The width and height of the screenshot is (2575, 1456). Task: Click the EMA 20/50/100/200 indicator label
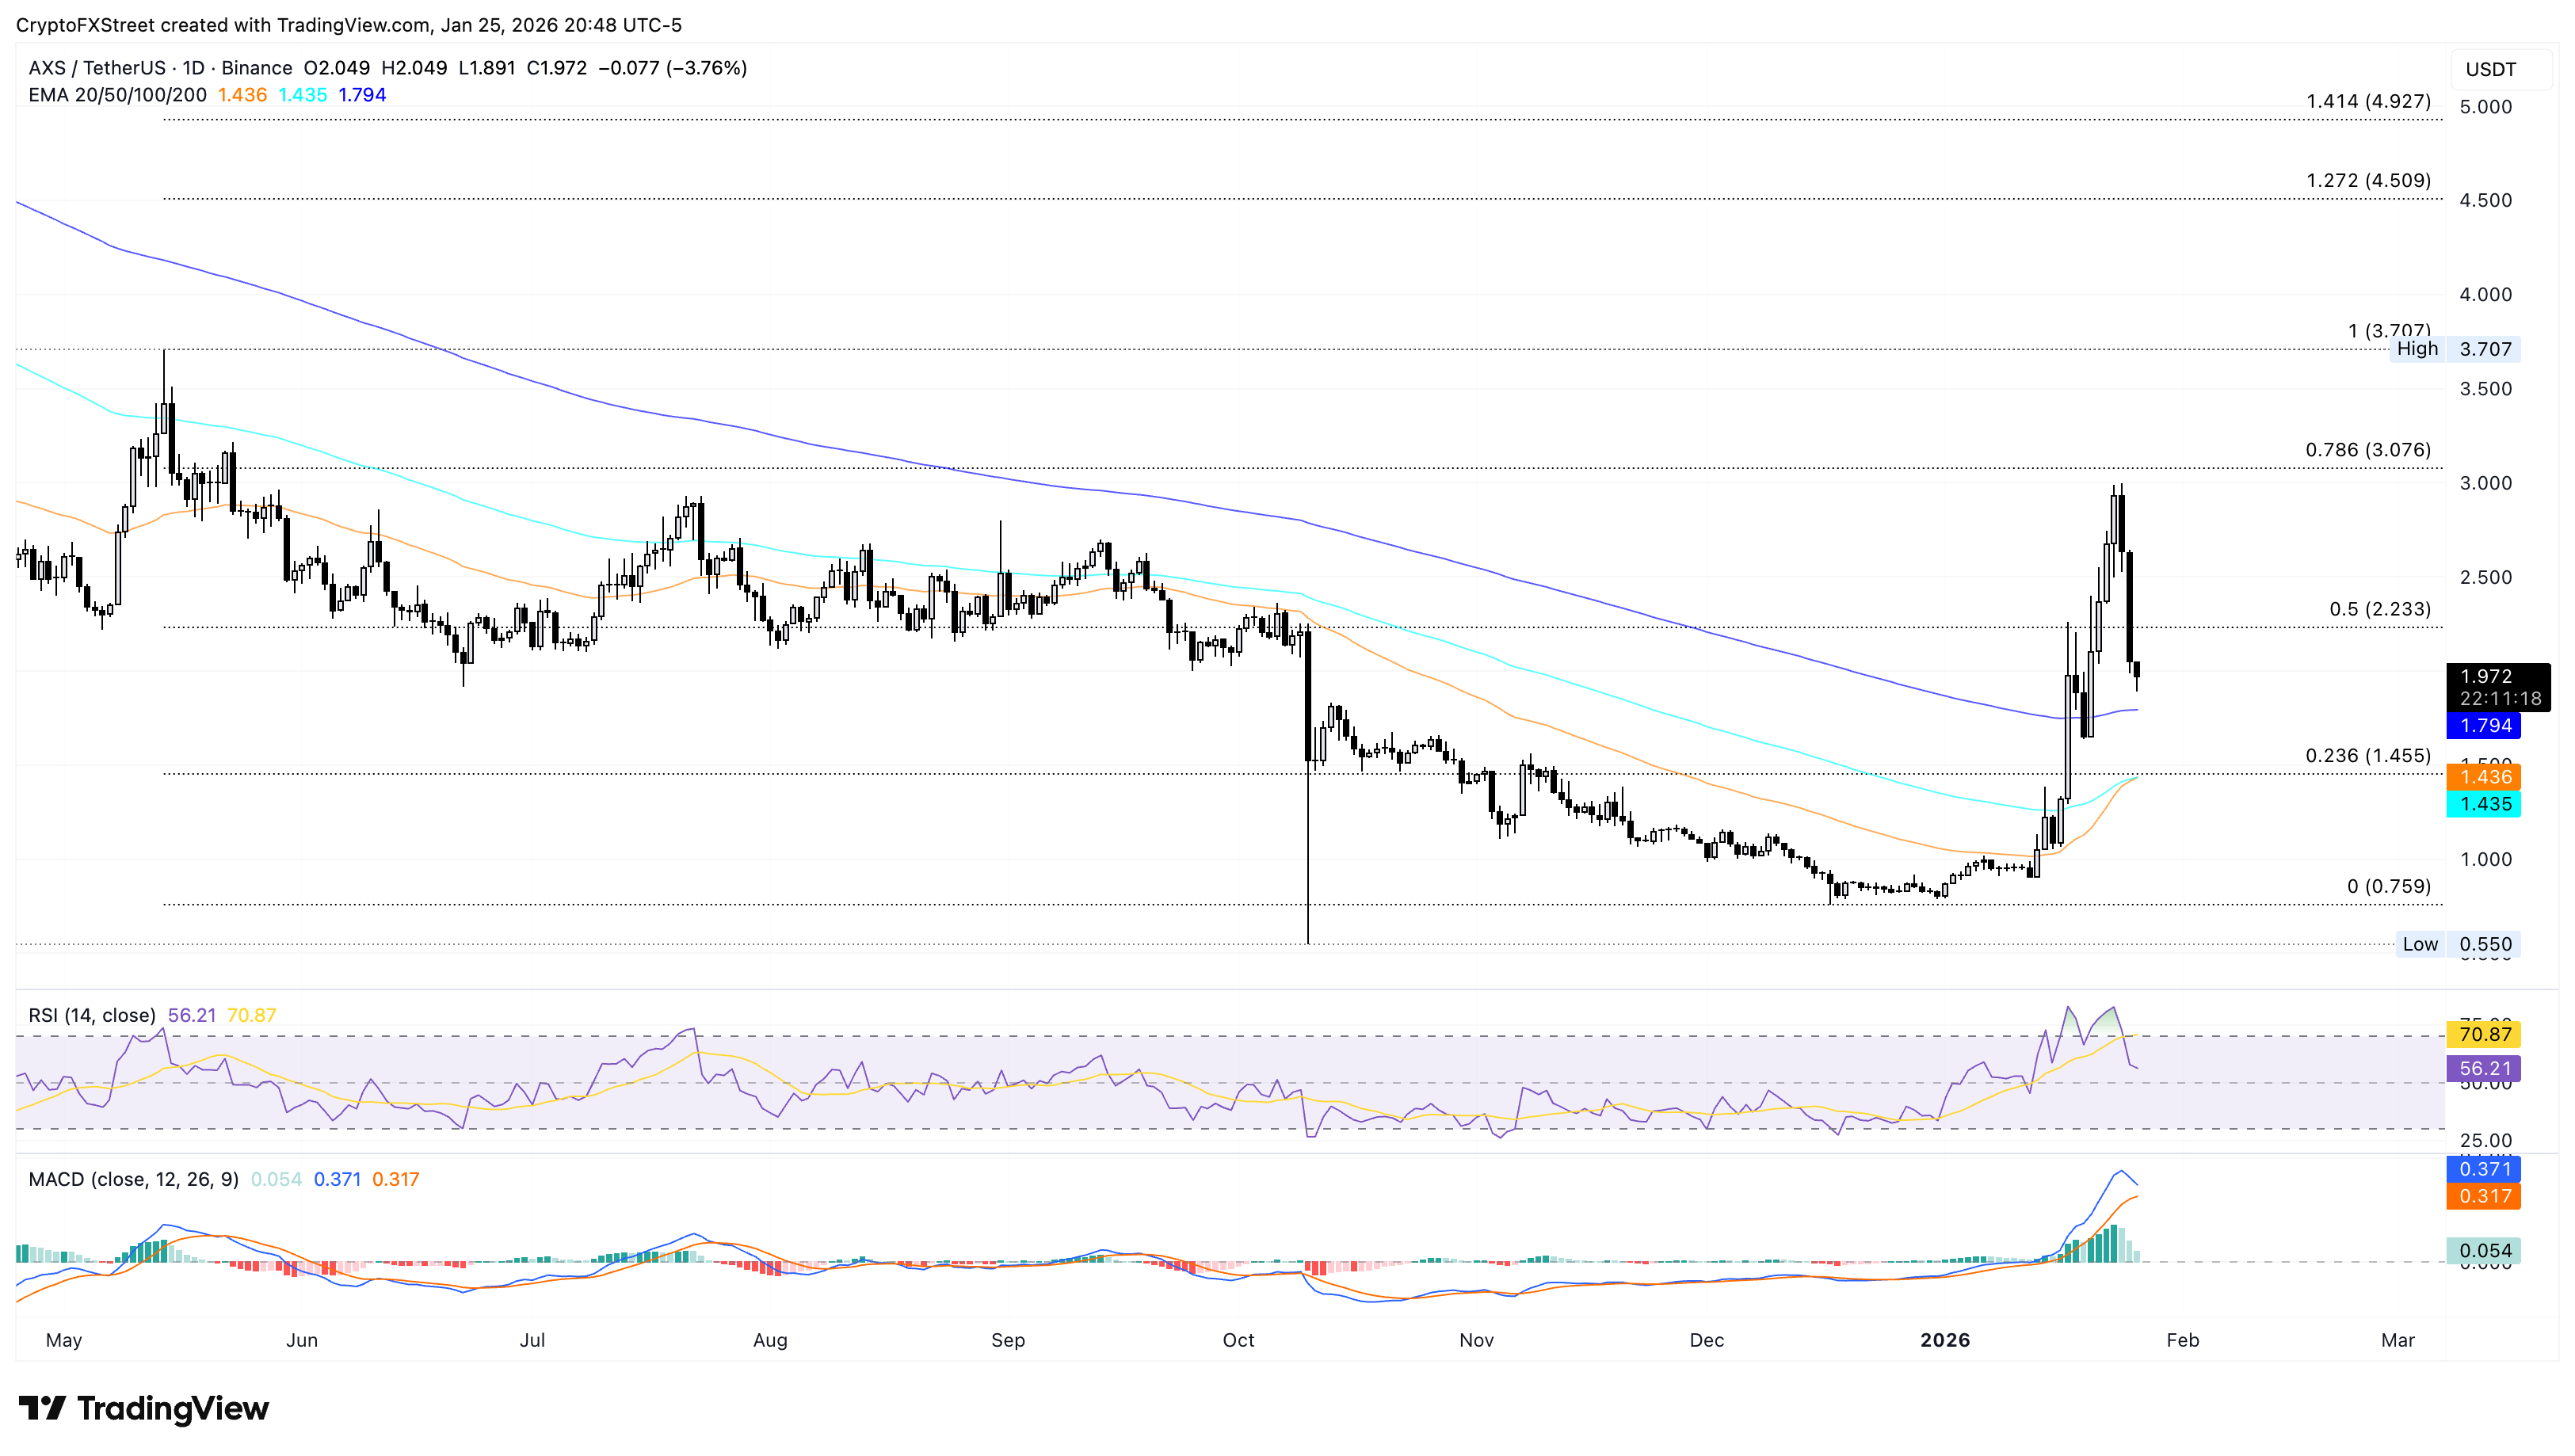[x=117, y=95]
